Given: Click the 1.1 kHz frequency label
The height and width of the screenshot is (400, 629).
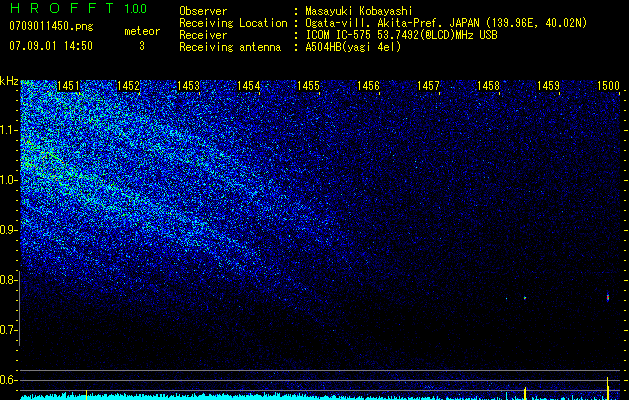Looking at the screenshot, I should [9, 130].
